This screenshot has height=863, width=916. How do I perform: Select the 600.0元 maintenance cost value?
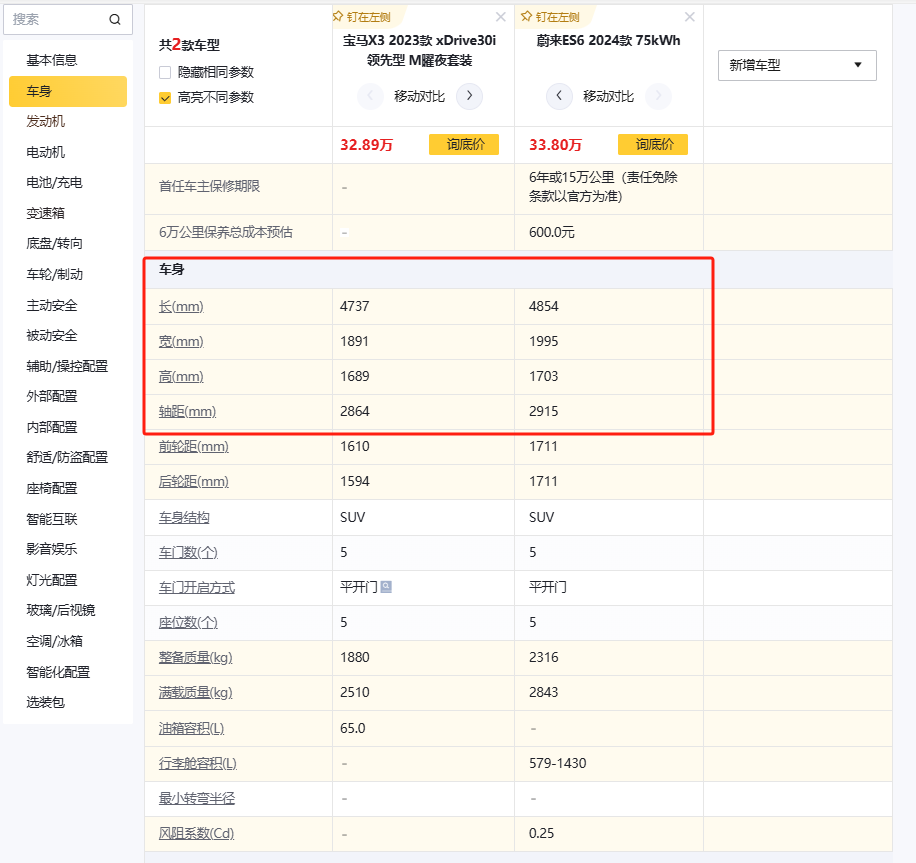551,232
